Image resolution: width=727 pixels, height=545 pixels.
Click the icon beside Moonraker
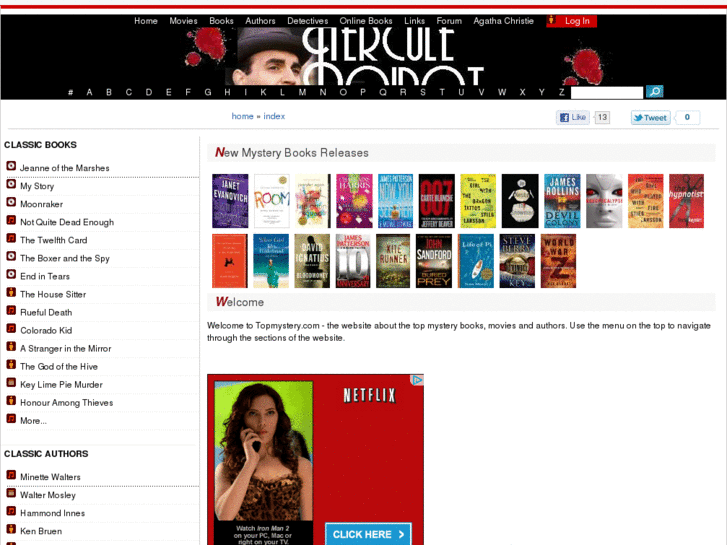[11, 202]
